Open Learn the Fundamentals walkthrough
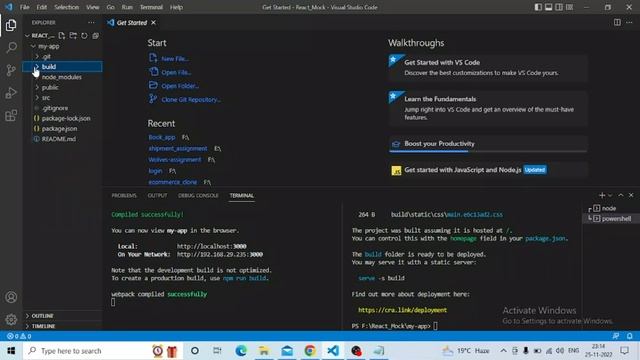The width and height of the screenshot is (640, 360). [488, 108]
